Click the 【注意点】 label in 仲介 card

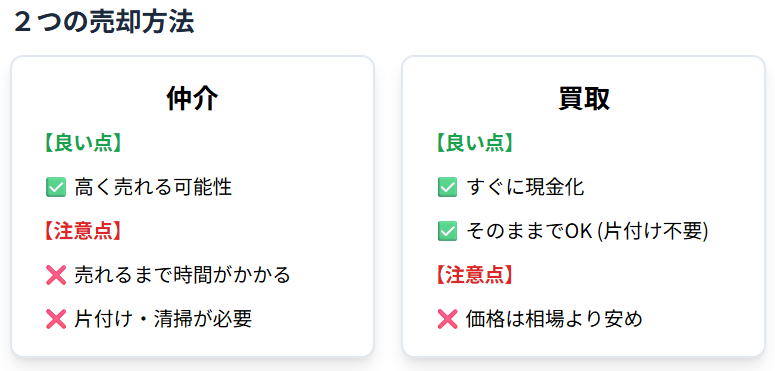[83, 232]
